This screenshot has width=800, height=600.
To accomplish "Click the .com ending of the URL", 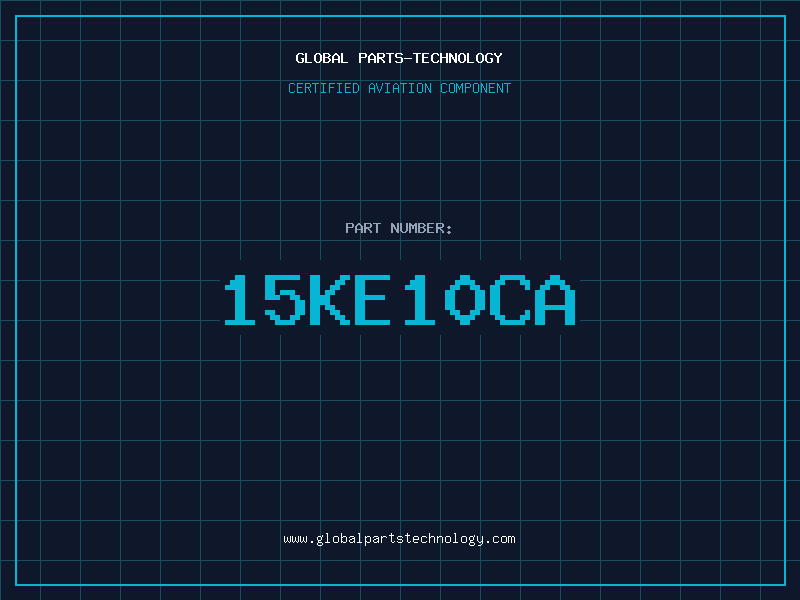I will click(500, 539).
